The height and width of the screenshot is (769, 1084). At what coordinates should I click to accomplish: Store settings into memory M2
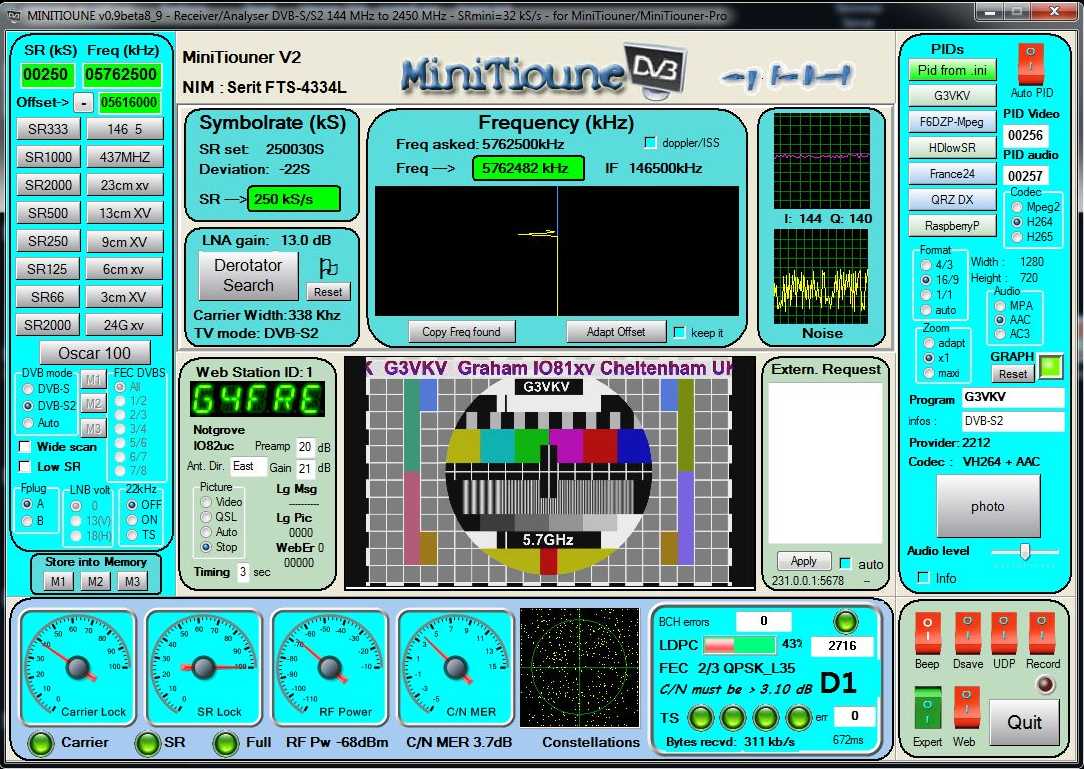click(95, 582)
